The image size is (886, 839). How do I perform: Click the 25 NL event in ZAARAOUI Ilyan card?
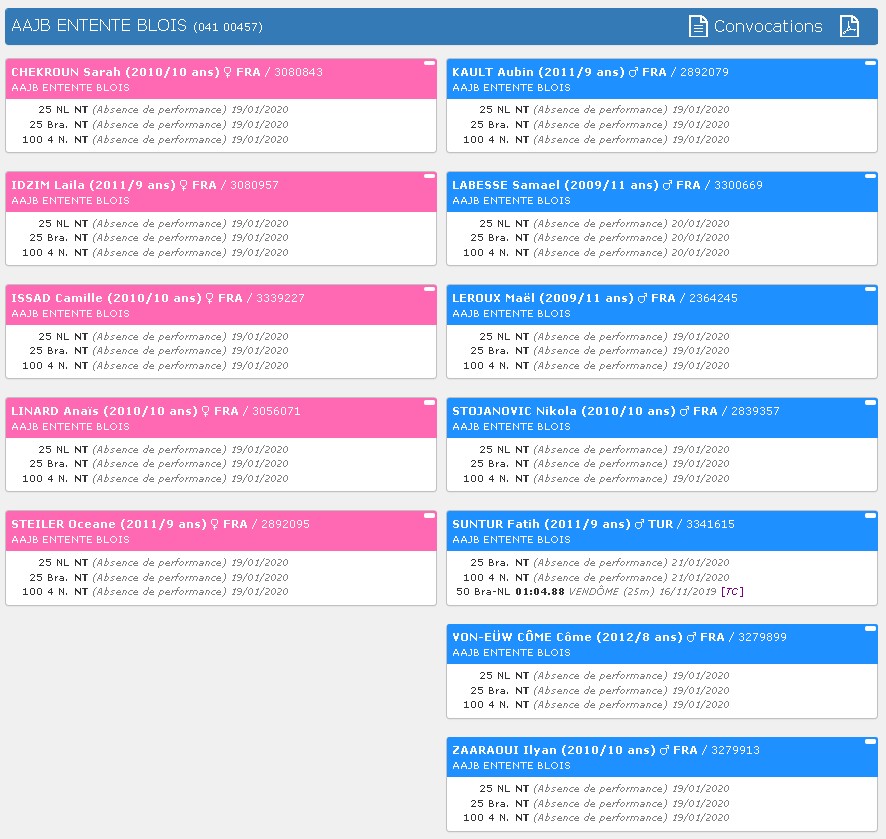coord(494,788)
